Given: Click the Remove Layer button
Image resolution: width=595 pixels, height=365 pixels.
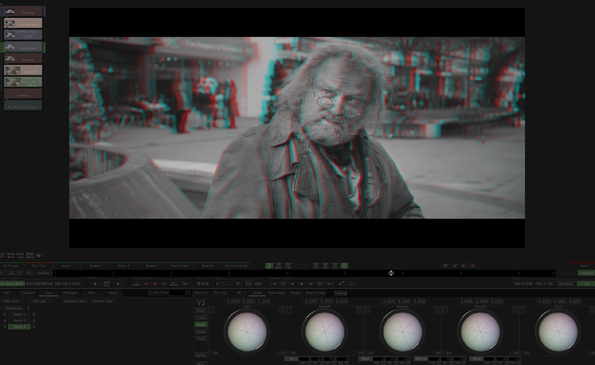Looking at the screenshot, I should (103, 301).
